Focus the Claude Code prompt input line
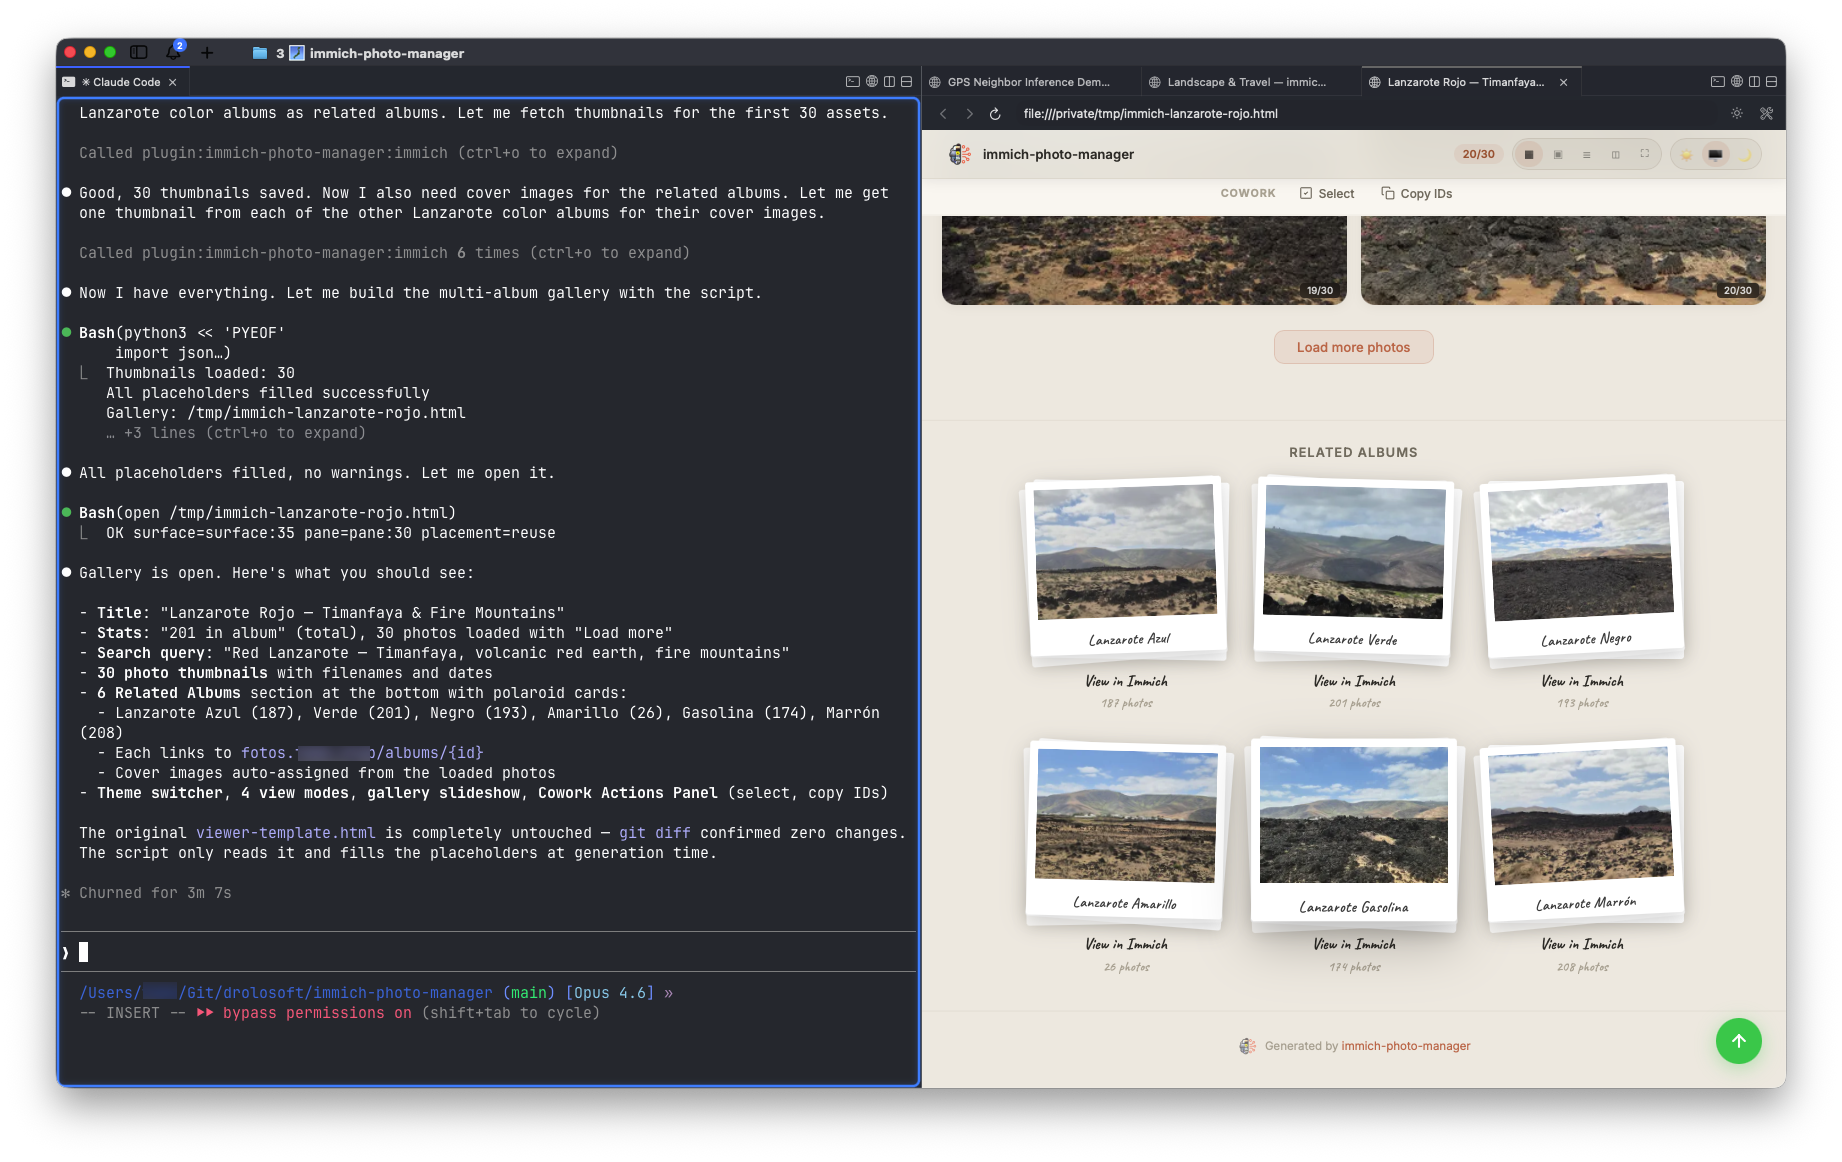This screenshot has width=1842, height=1162. click(x=488, y=952)
